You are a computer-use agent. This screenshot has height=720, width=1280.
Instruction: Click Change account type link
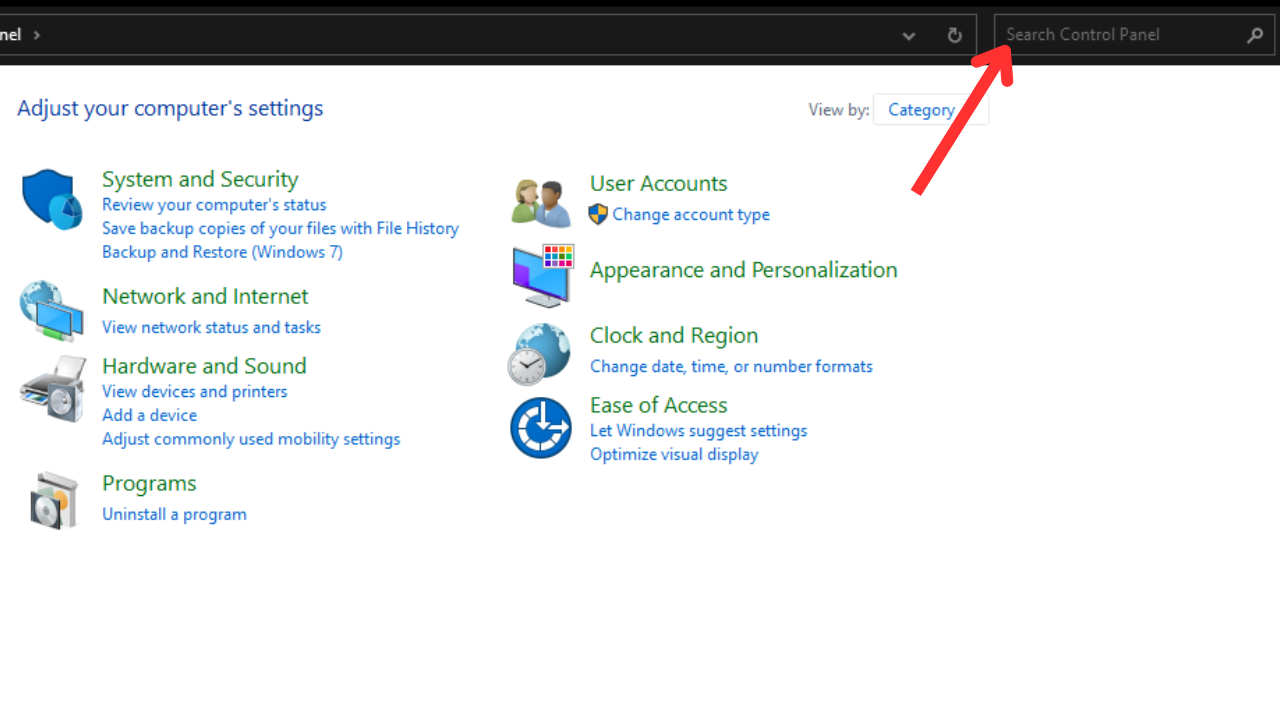(x=691, y=215)
